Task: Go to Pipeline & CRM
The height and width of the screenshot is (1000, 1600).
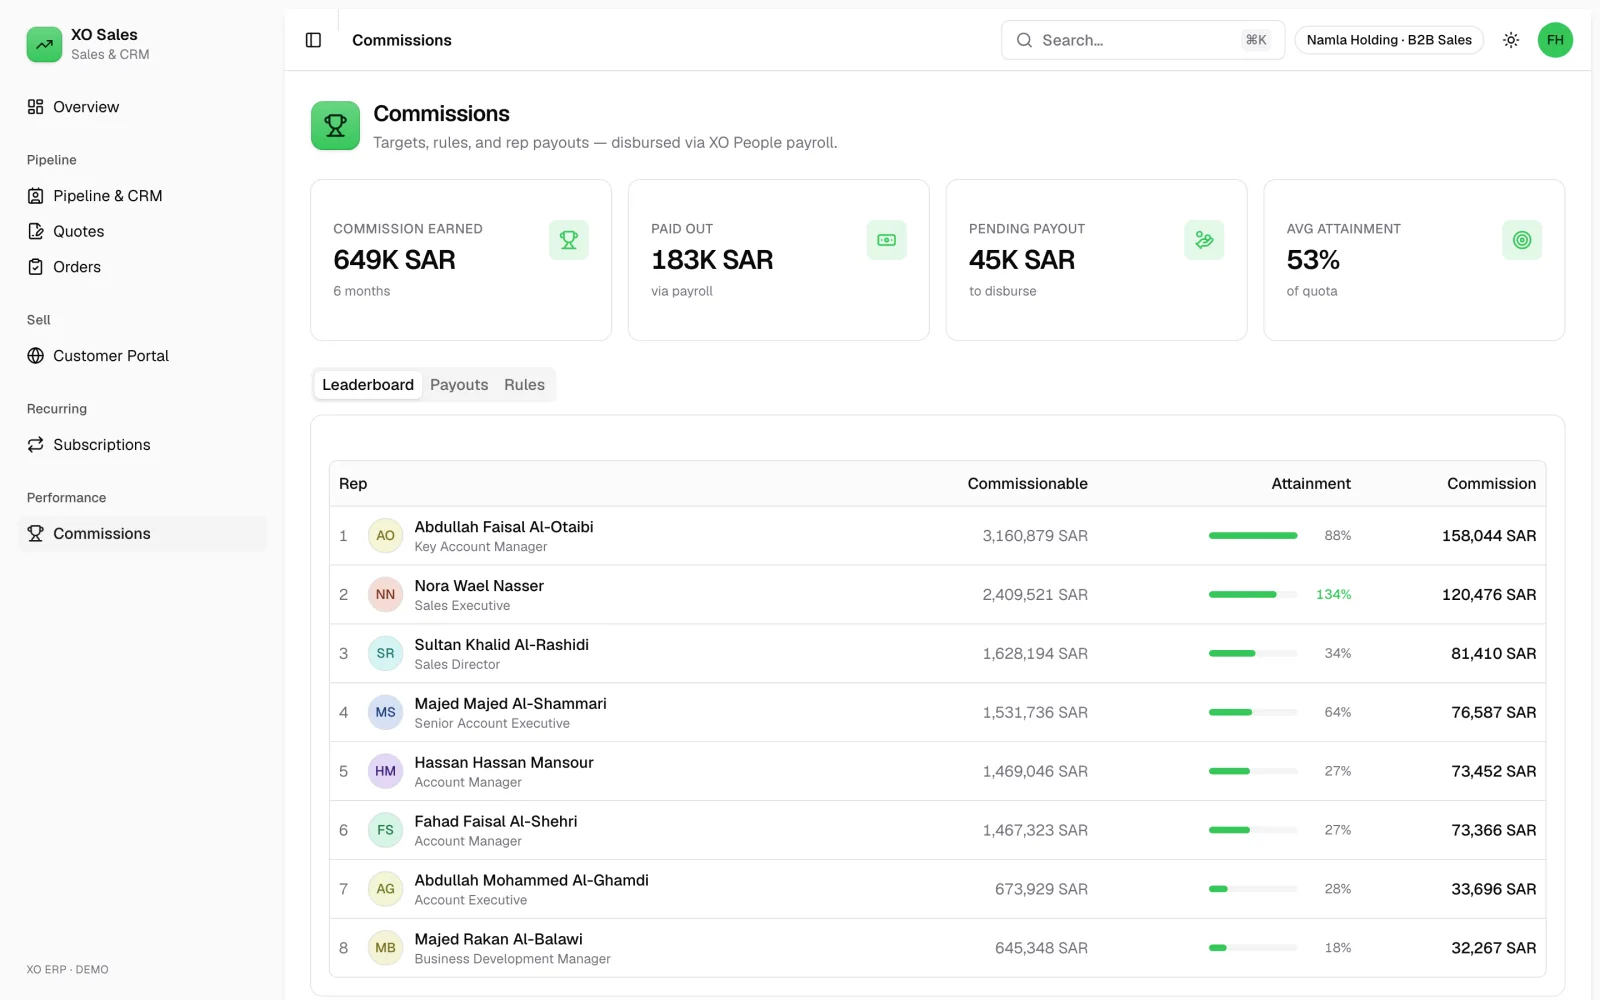Action: 143,196
